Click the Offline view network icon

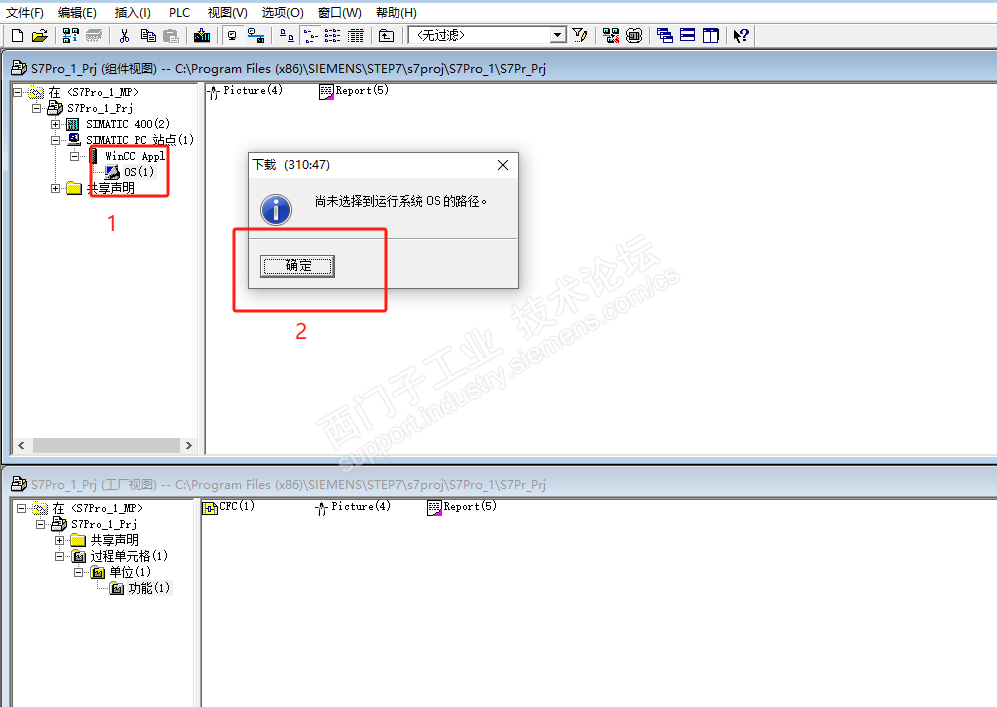point(256,36)
